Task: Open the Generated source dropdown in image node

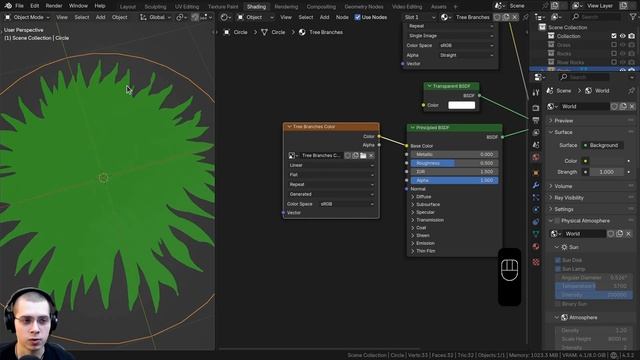Action: click(331, 194)
